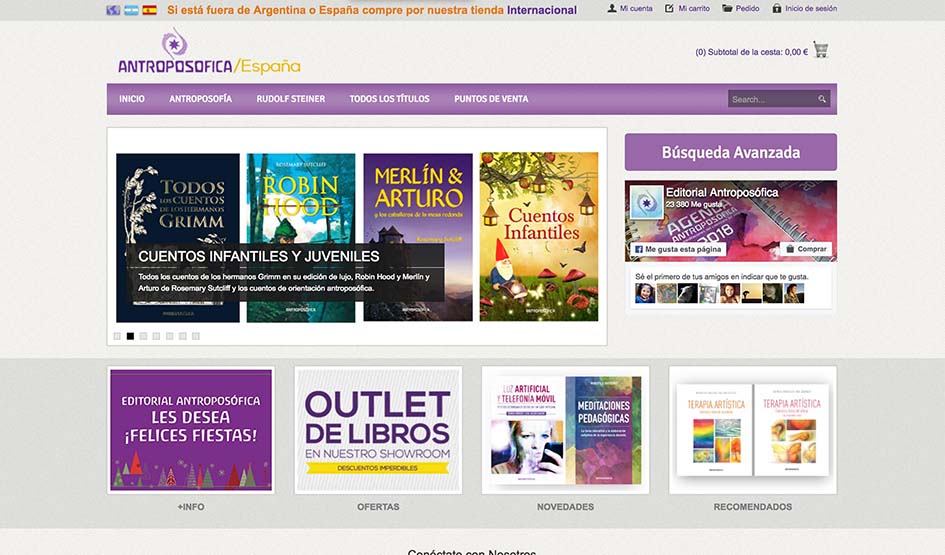Viewport: 945px width, 555px height.
Task: Open Pedido link
Action: (747, 8)
